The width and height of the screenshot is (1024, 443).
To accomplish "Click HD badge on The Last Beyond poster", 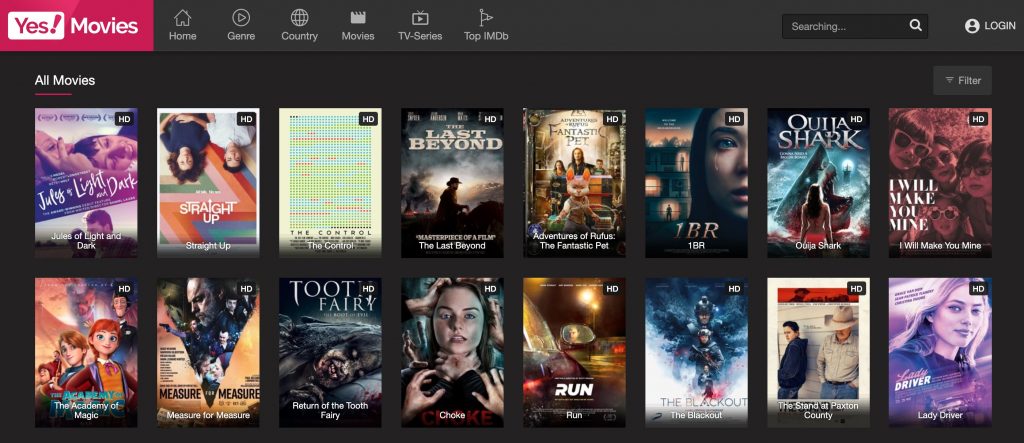I will (490, 119).
